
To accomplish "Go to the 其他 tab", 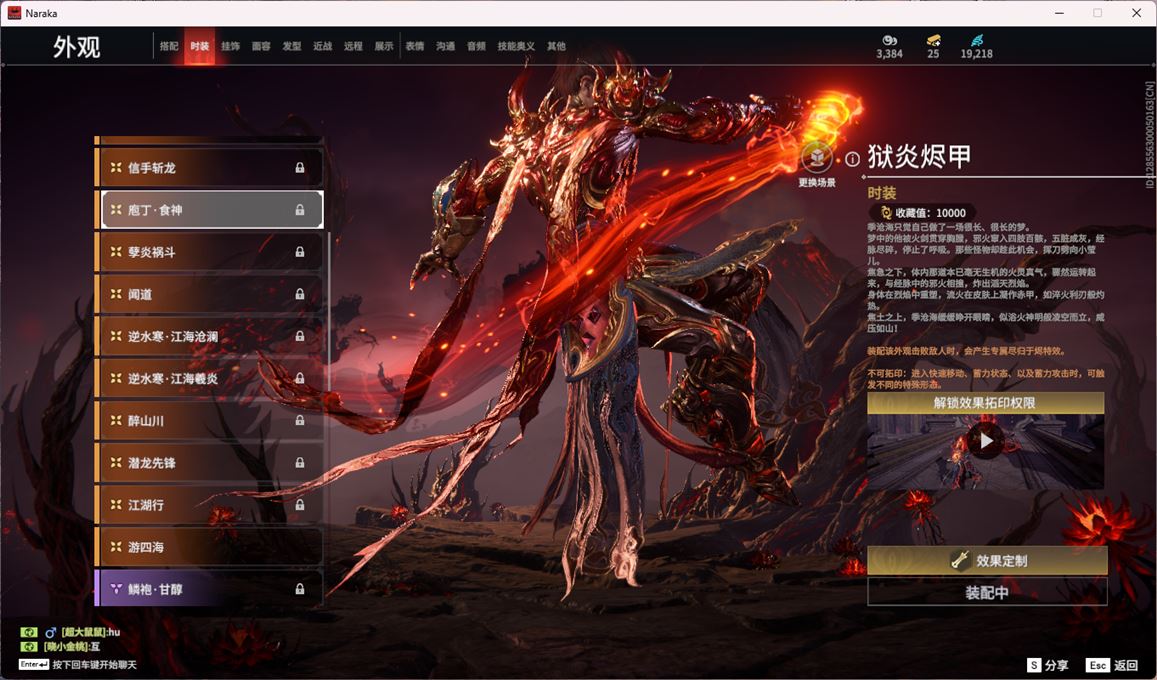I will 556,46.
